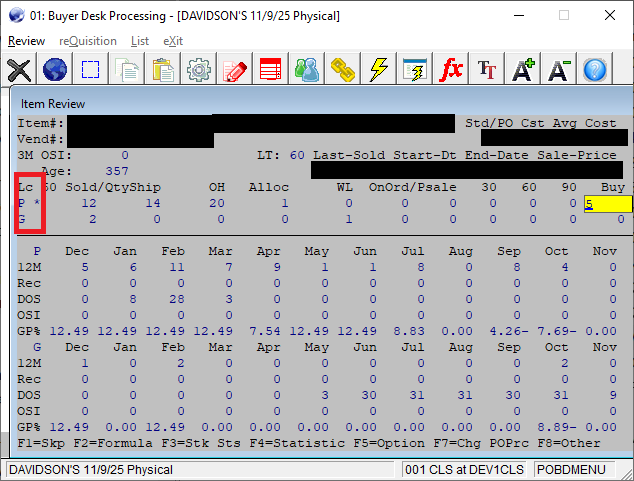This screenshot has width=634, height=481.
Task: Click the yellow Buy quantity input field
Action: [608, 204]
